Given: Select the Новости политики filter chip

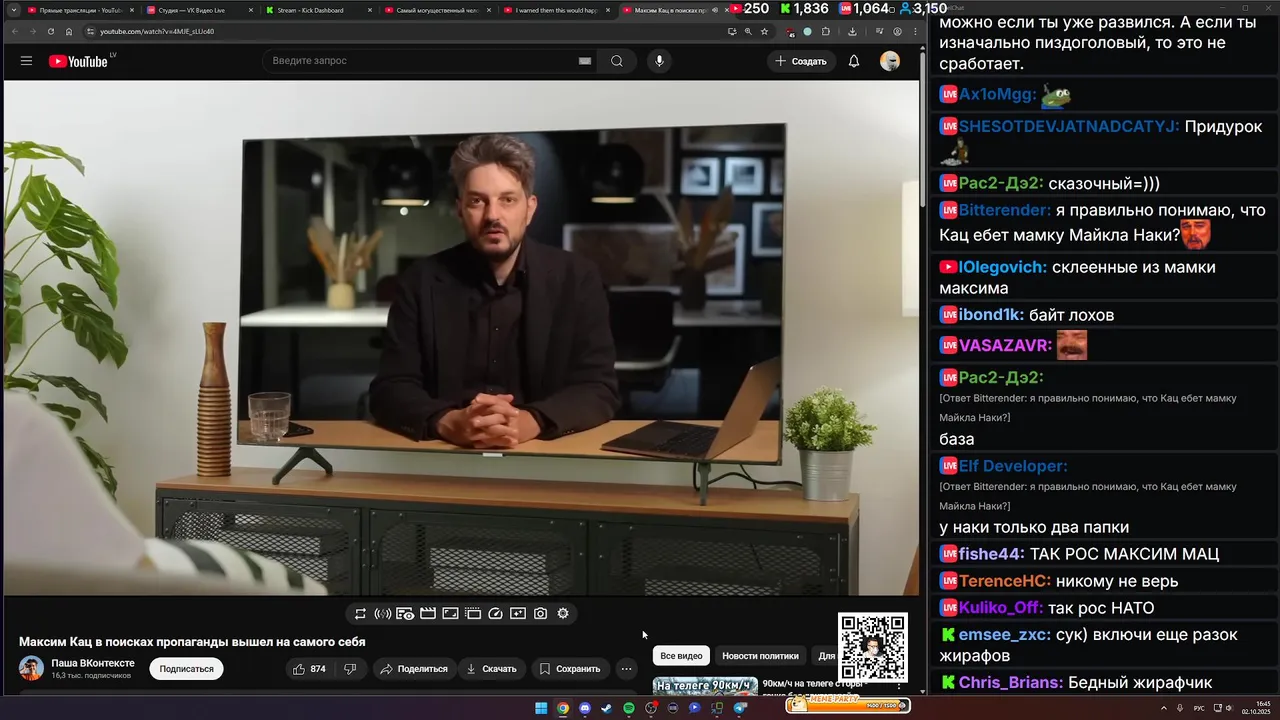Looking at the screenshot, I should [760, 656].
